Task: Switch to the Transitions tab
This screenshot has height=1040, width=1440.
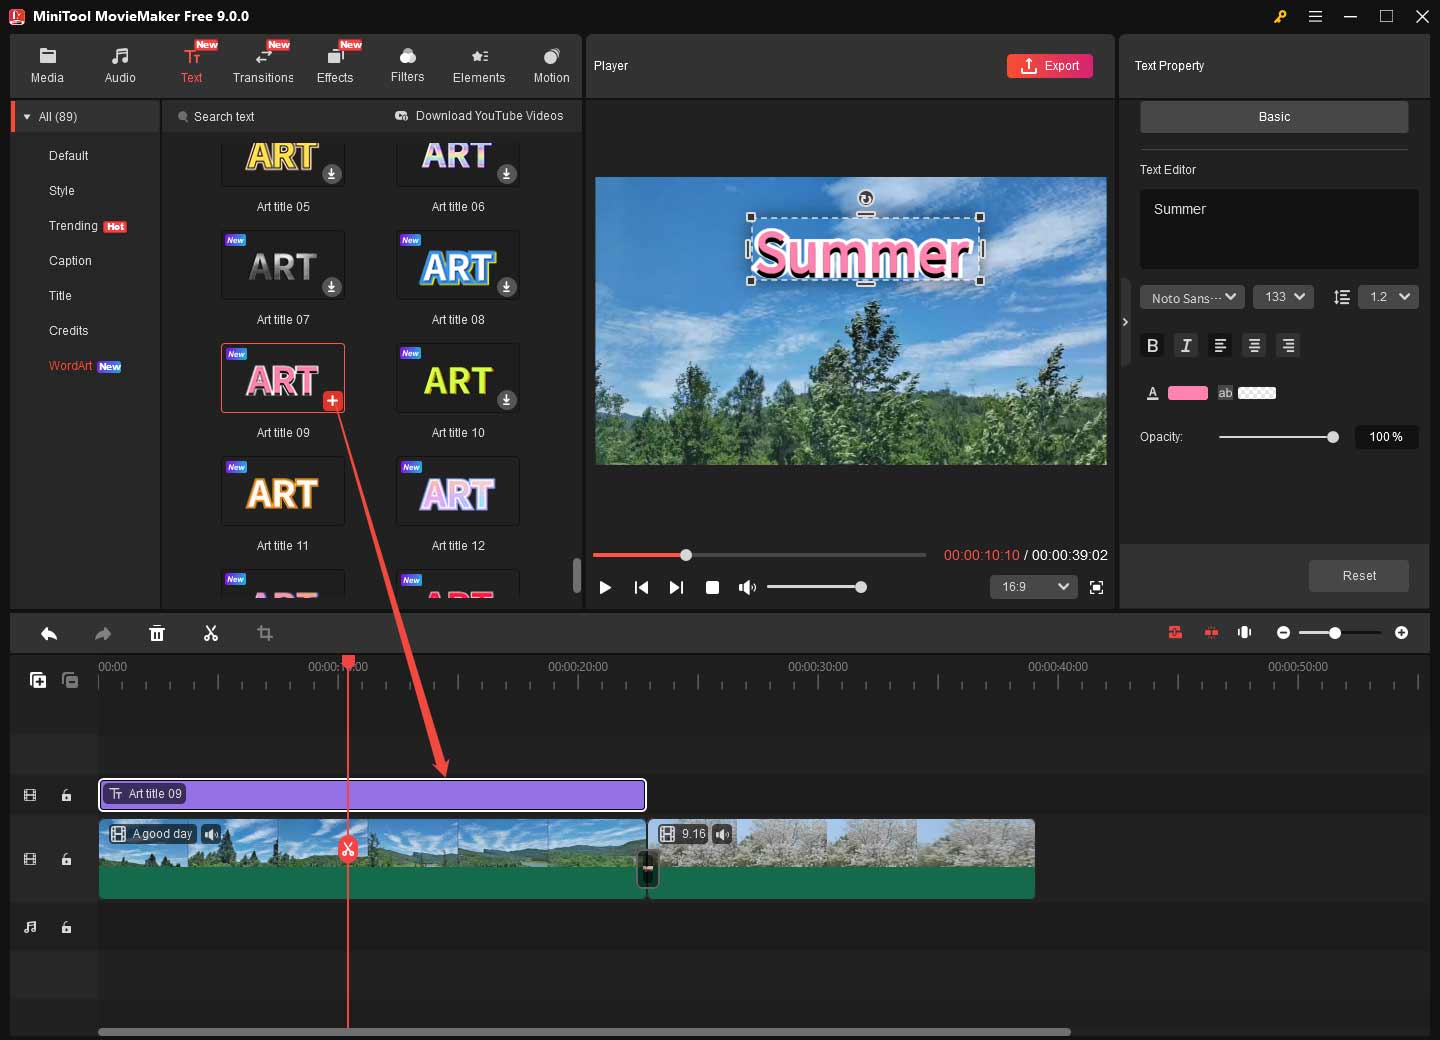Action: [263, 66]
